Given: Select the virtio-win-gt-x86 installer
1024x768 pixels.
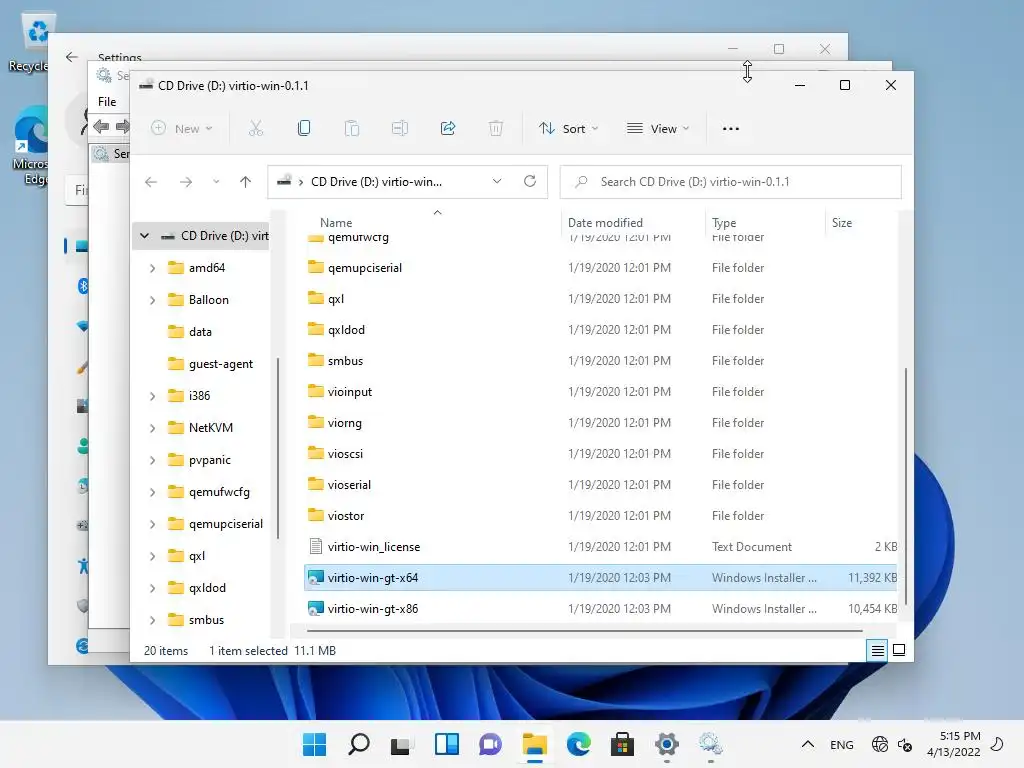Looking at the screenshot, I should point(600,609).
